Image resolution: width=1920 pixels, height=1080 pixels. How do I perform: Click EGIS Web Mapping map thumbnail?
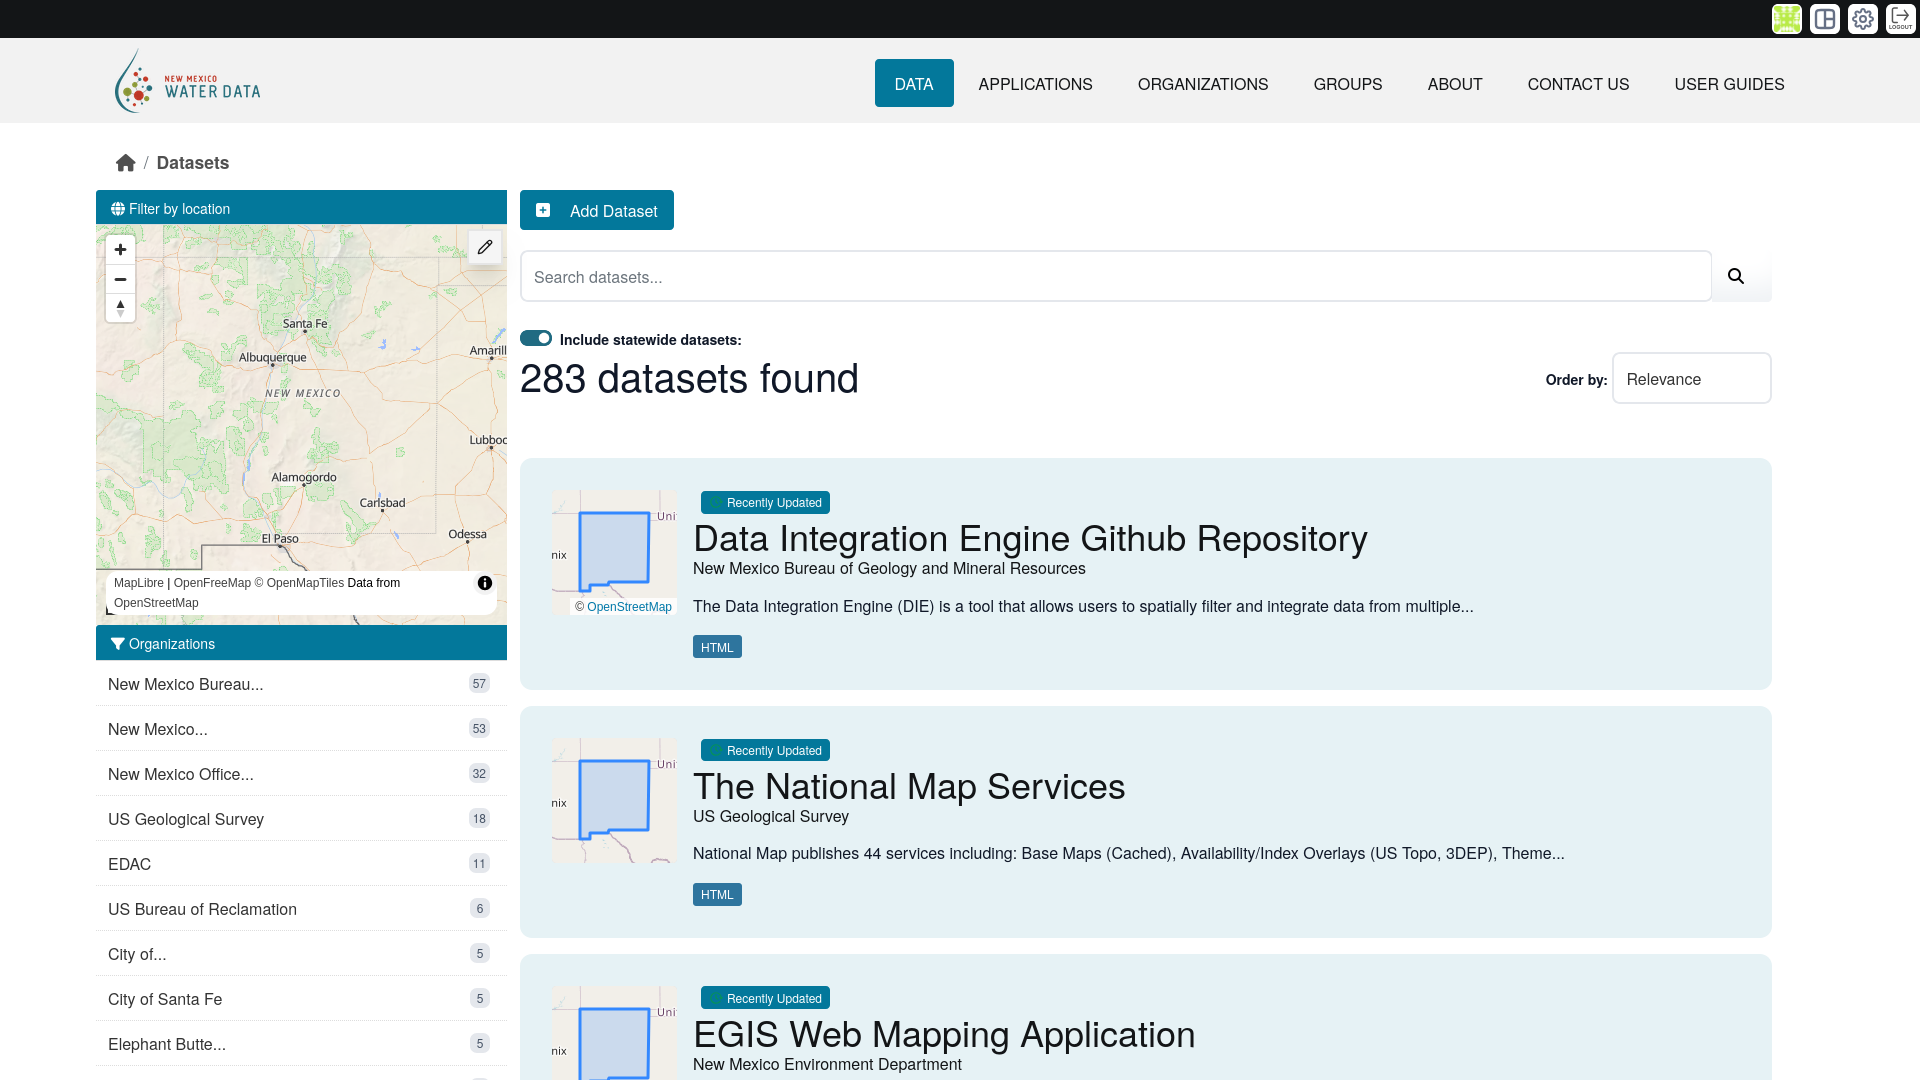pos(614,1032)
